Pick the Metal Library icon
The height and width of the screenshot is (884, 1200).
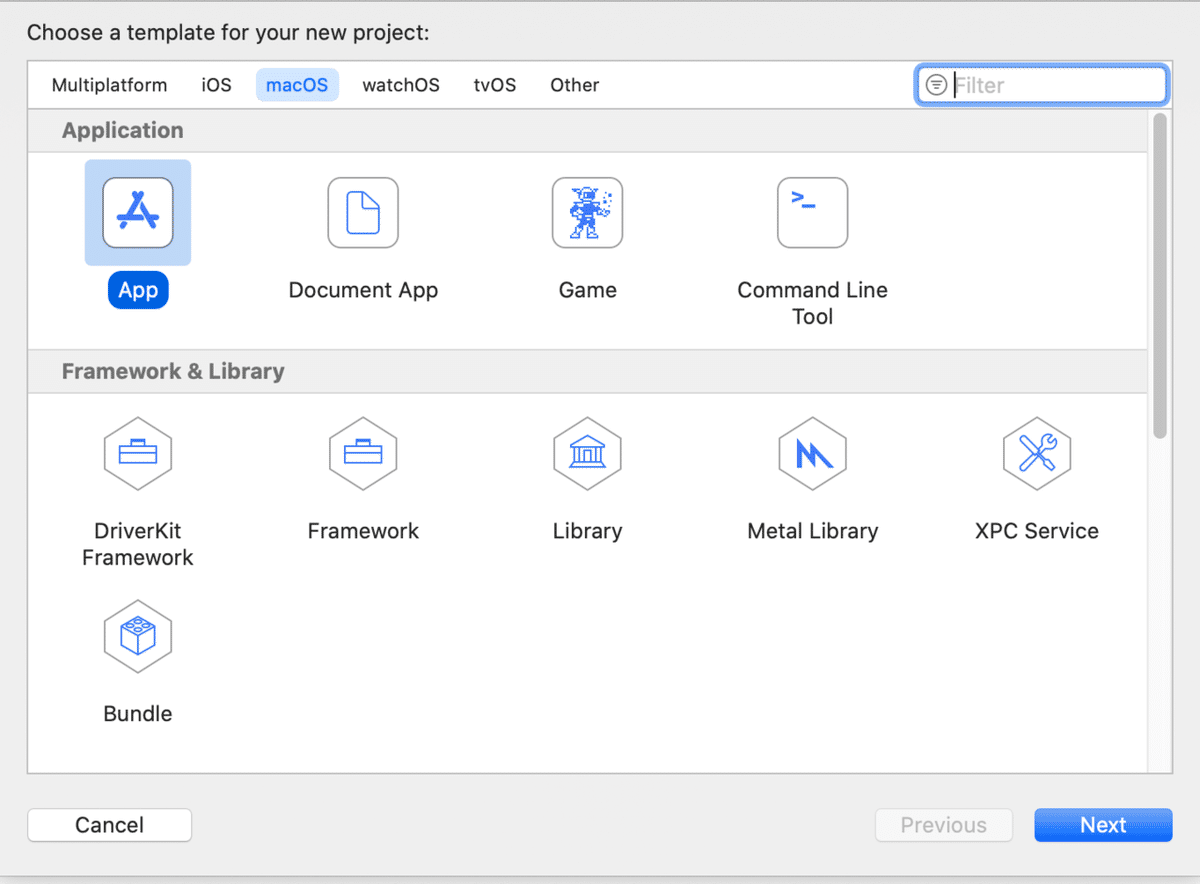[x=812, y=454]
